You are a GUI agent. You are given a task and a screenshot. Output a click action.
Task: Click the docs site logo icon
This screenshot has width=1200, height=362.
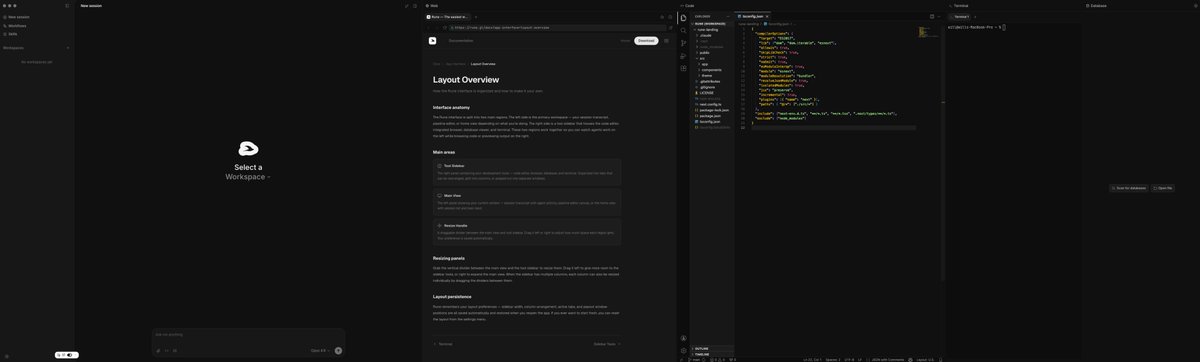[432, 41]
